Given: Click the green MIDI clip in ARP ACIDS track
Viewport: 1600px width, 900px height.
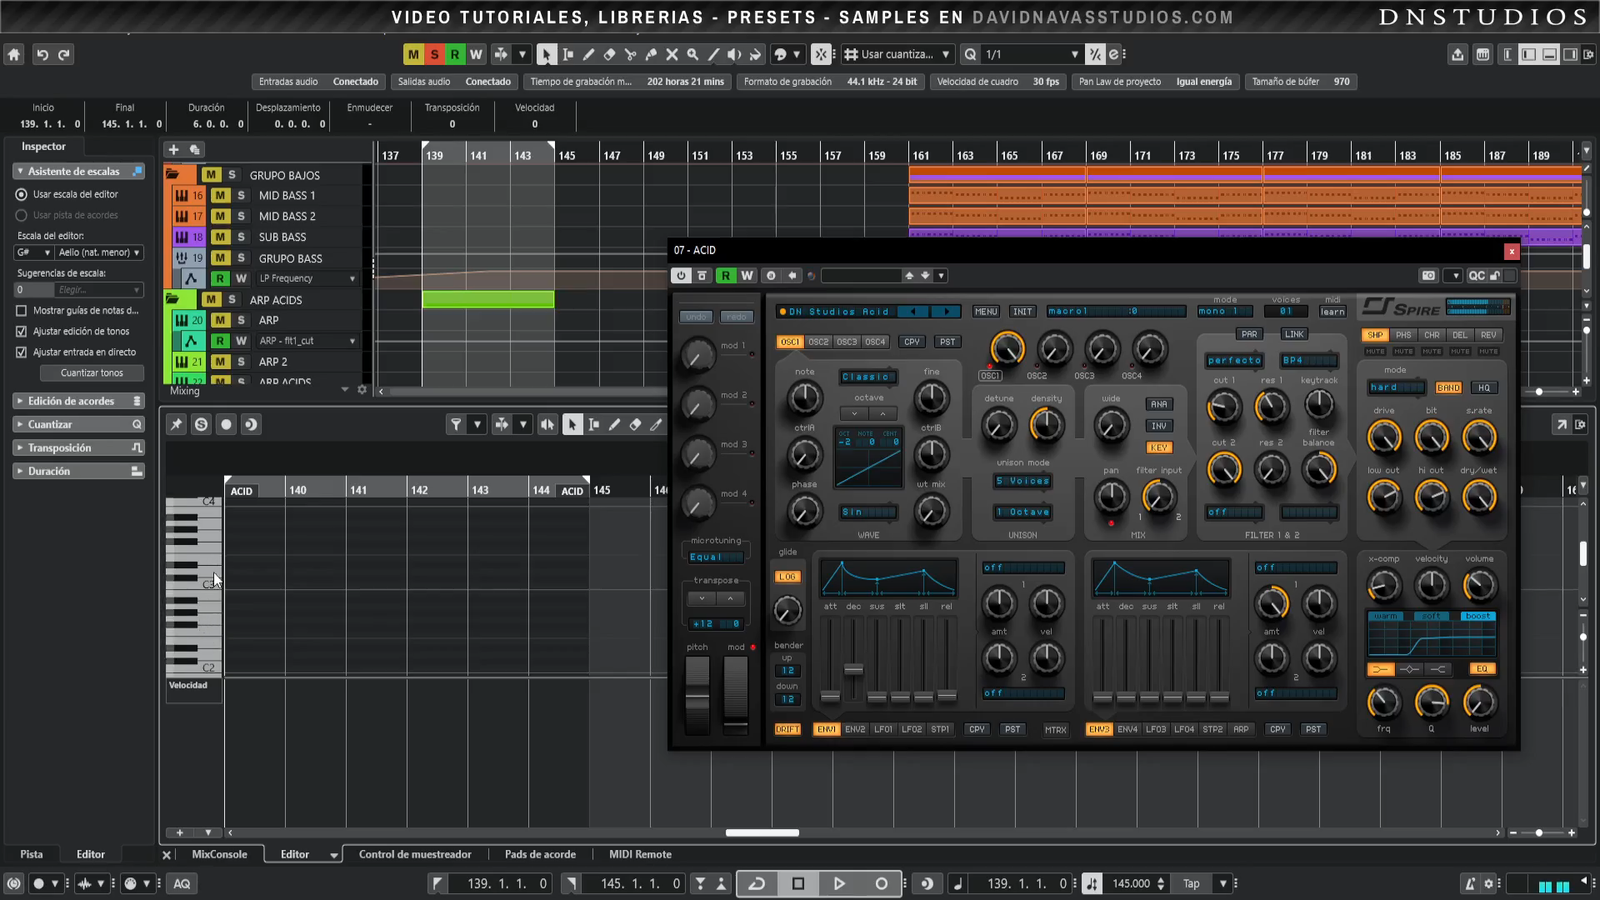Looking at the screenshot, I should 488,299.
